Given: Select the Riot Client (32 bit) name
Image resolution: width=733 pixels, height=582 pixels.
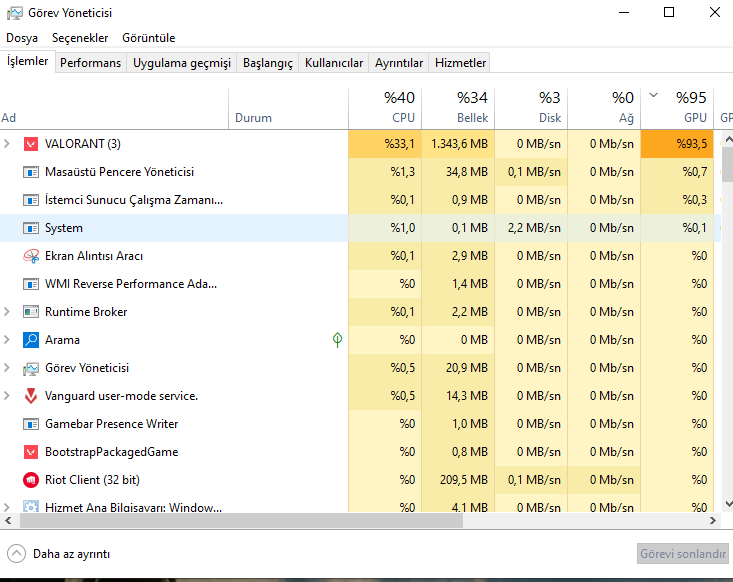Looking at the screenshot, I should pyautogui.click(x=92, y=480).
